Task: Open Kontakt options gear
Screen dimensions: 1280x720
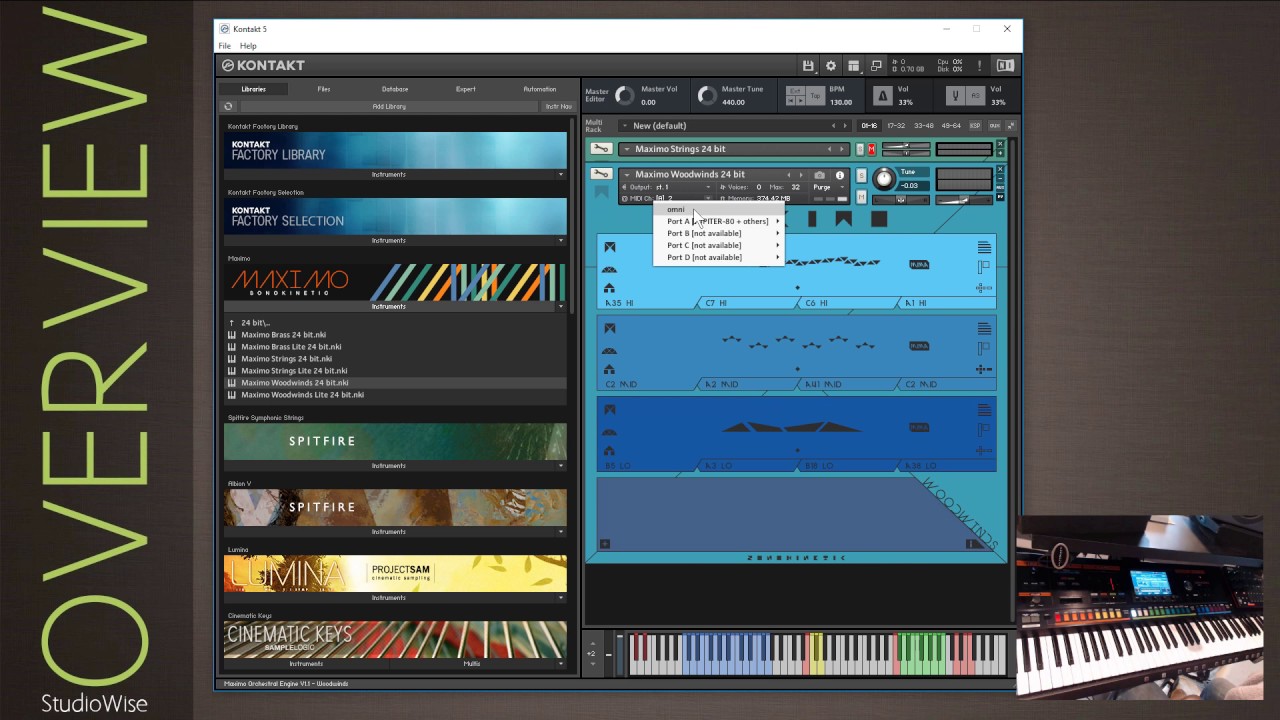Action: (831, 66)
